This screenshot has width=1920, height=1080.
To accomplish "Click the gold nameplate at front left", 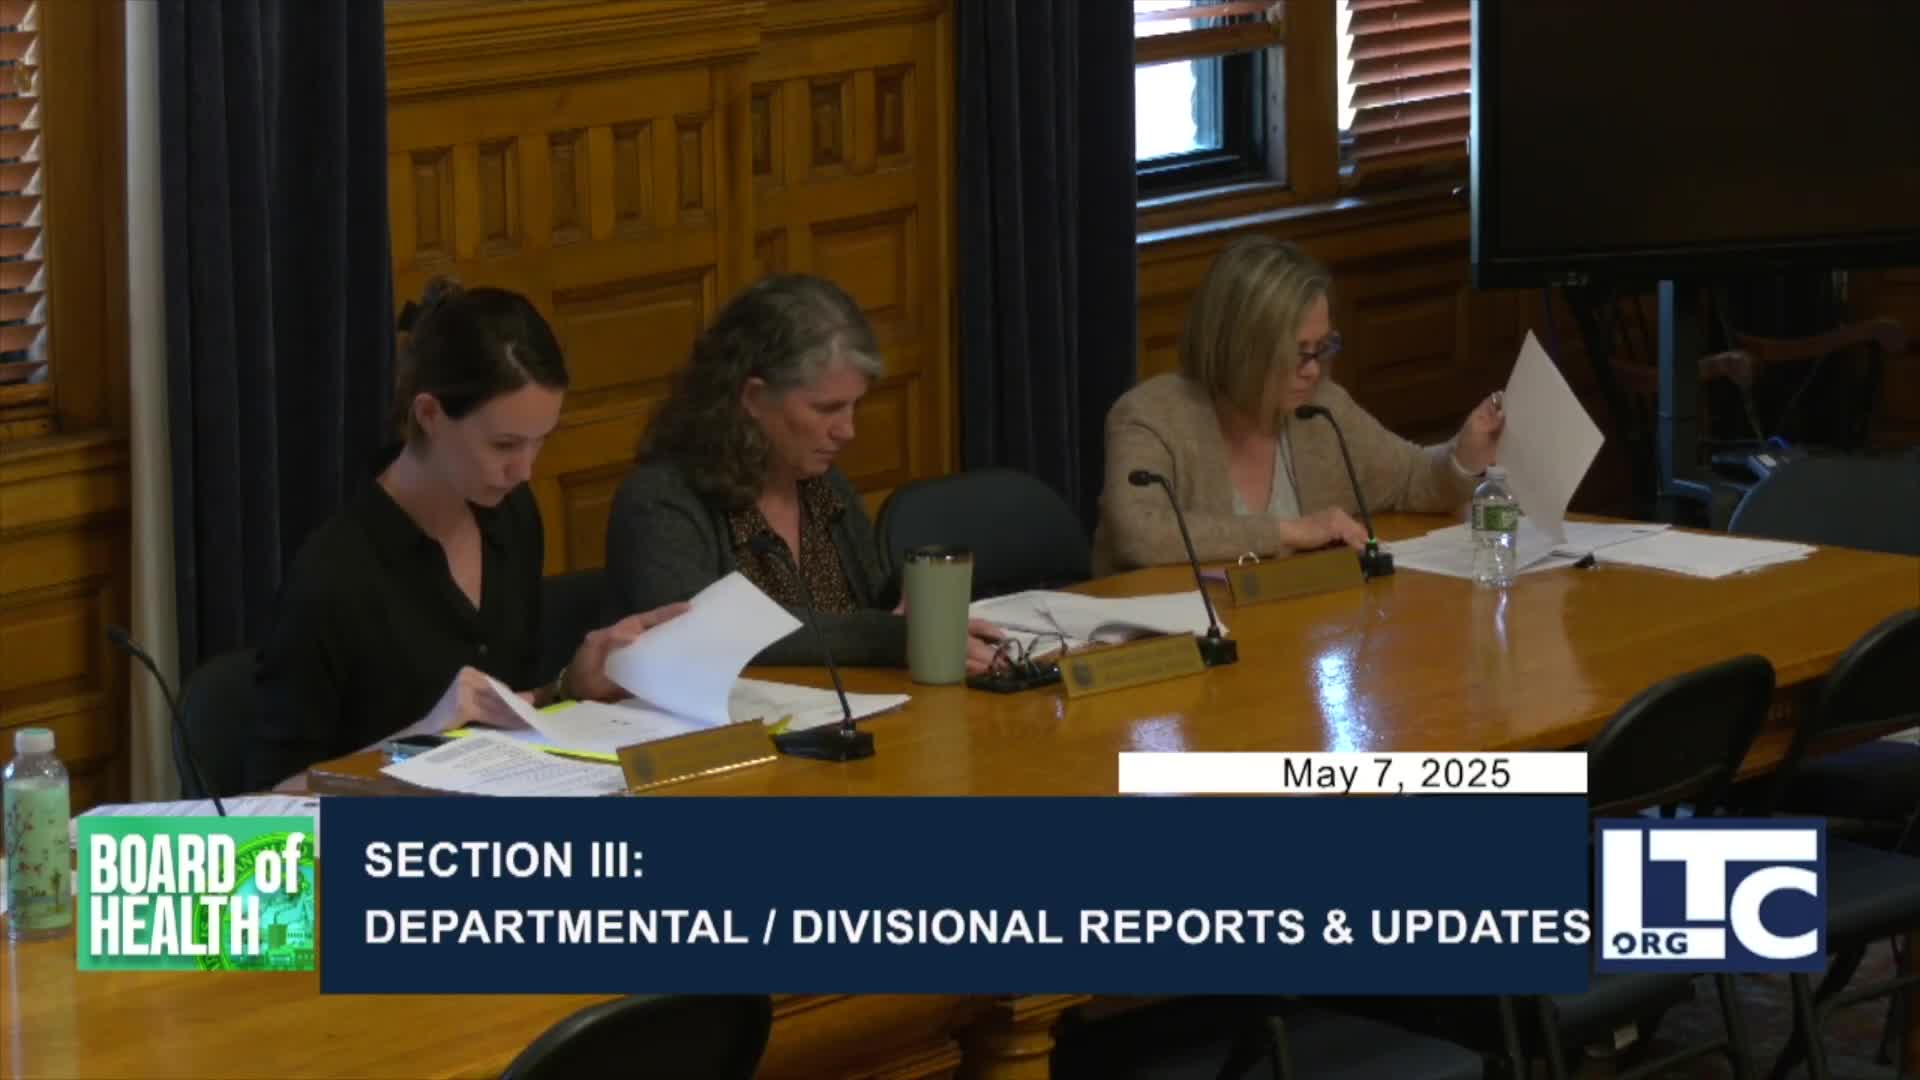I will [696, 758].
